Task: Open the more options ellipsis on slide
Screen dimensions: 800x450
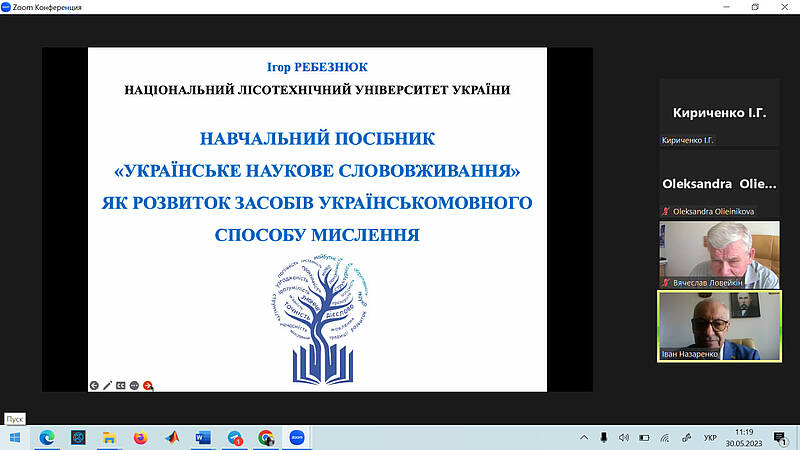Action: pos(134,384)
